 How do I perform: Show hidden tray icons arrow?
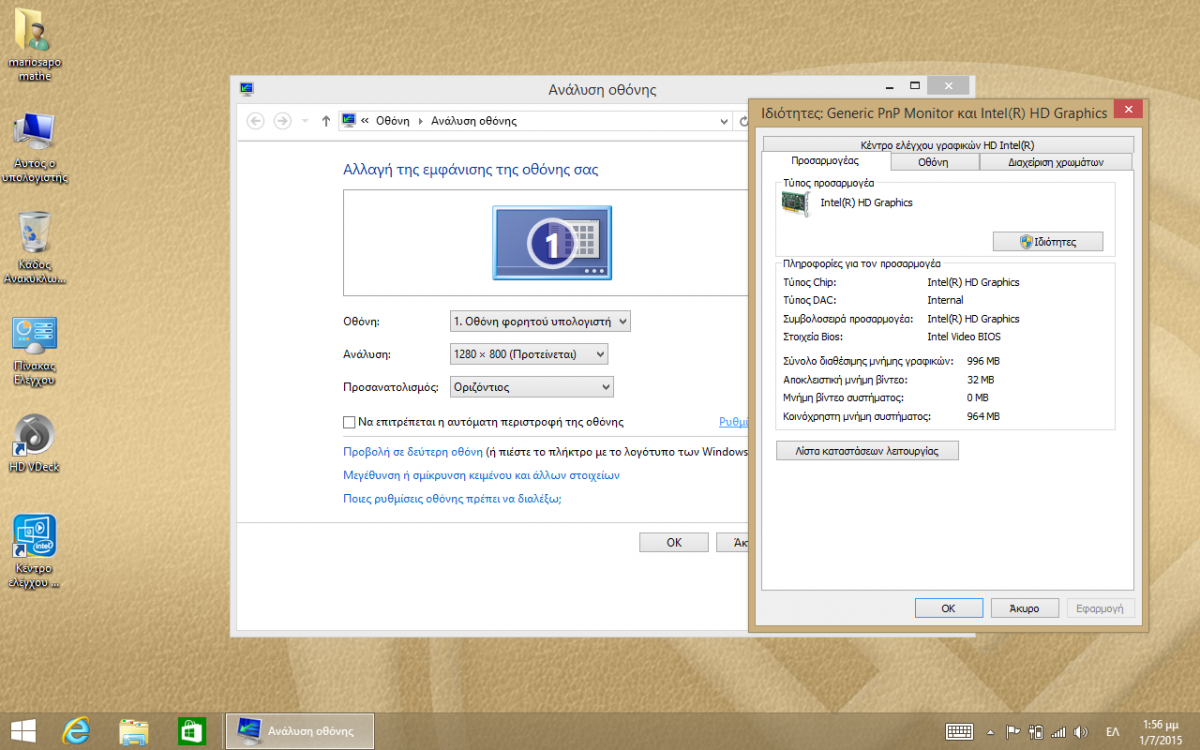pos(990,731)
